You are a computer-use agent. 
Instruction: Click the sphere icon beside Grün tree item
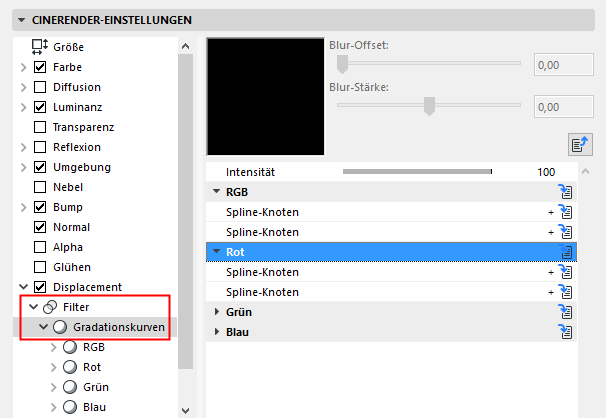pos(70,387)
